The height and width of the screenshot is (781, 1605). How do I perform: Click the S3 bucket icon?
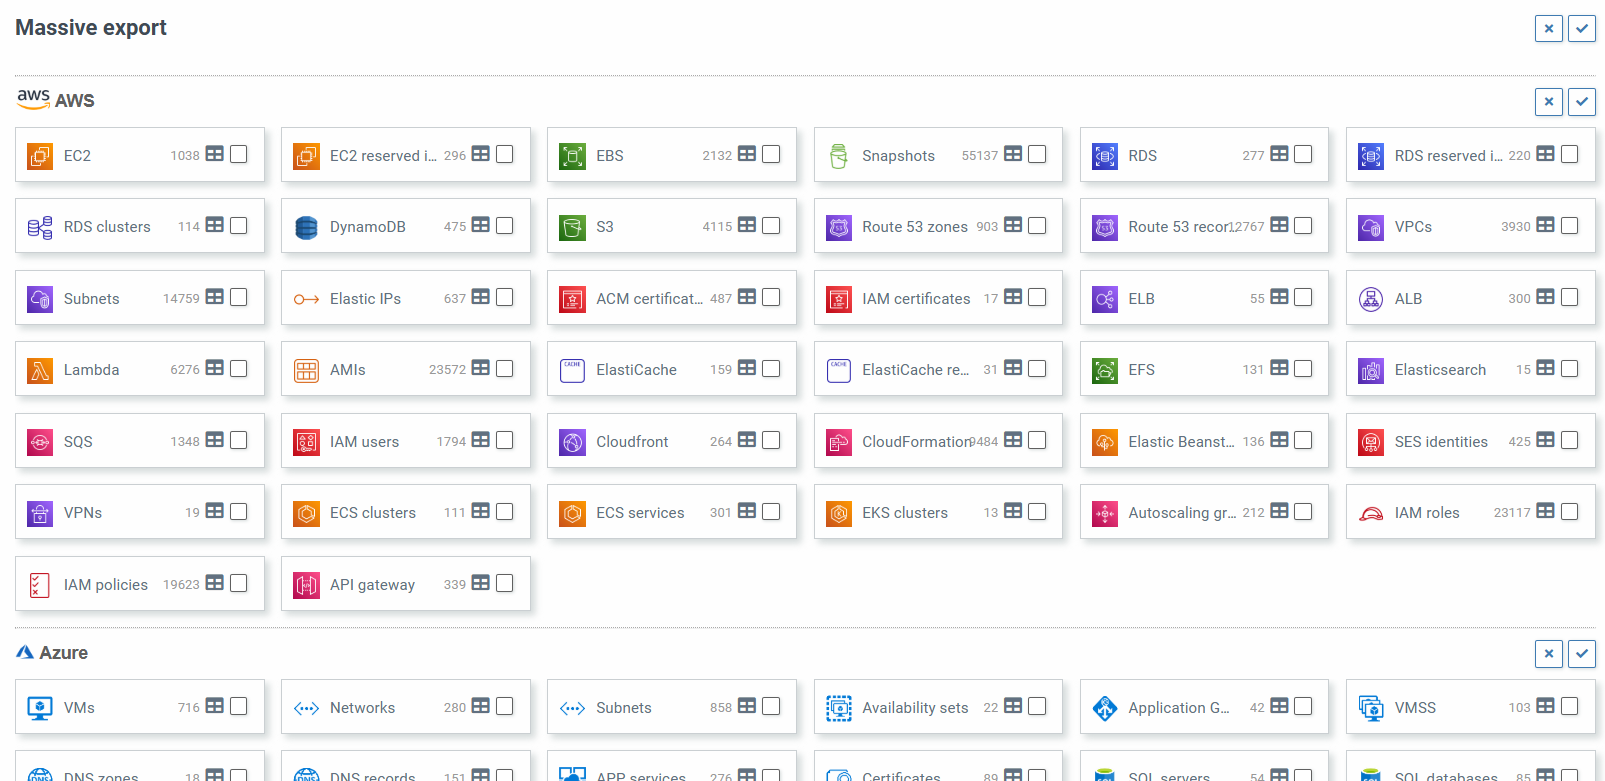[572, 227]
